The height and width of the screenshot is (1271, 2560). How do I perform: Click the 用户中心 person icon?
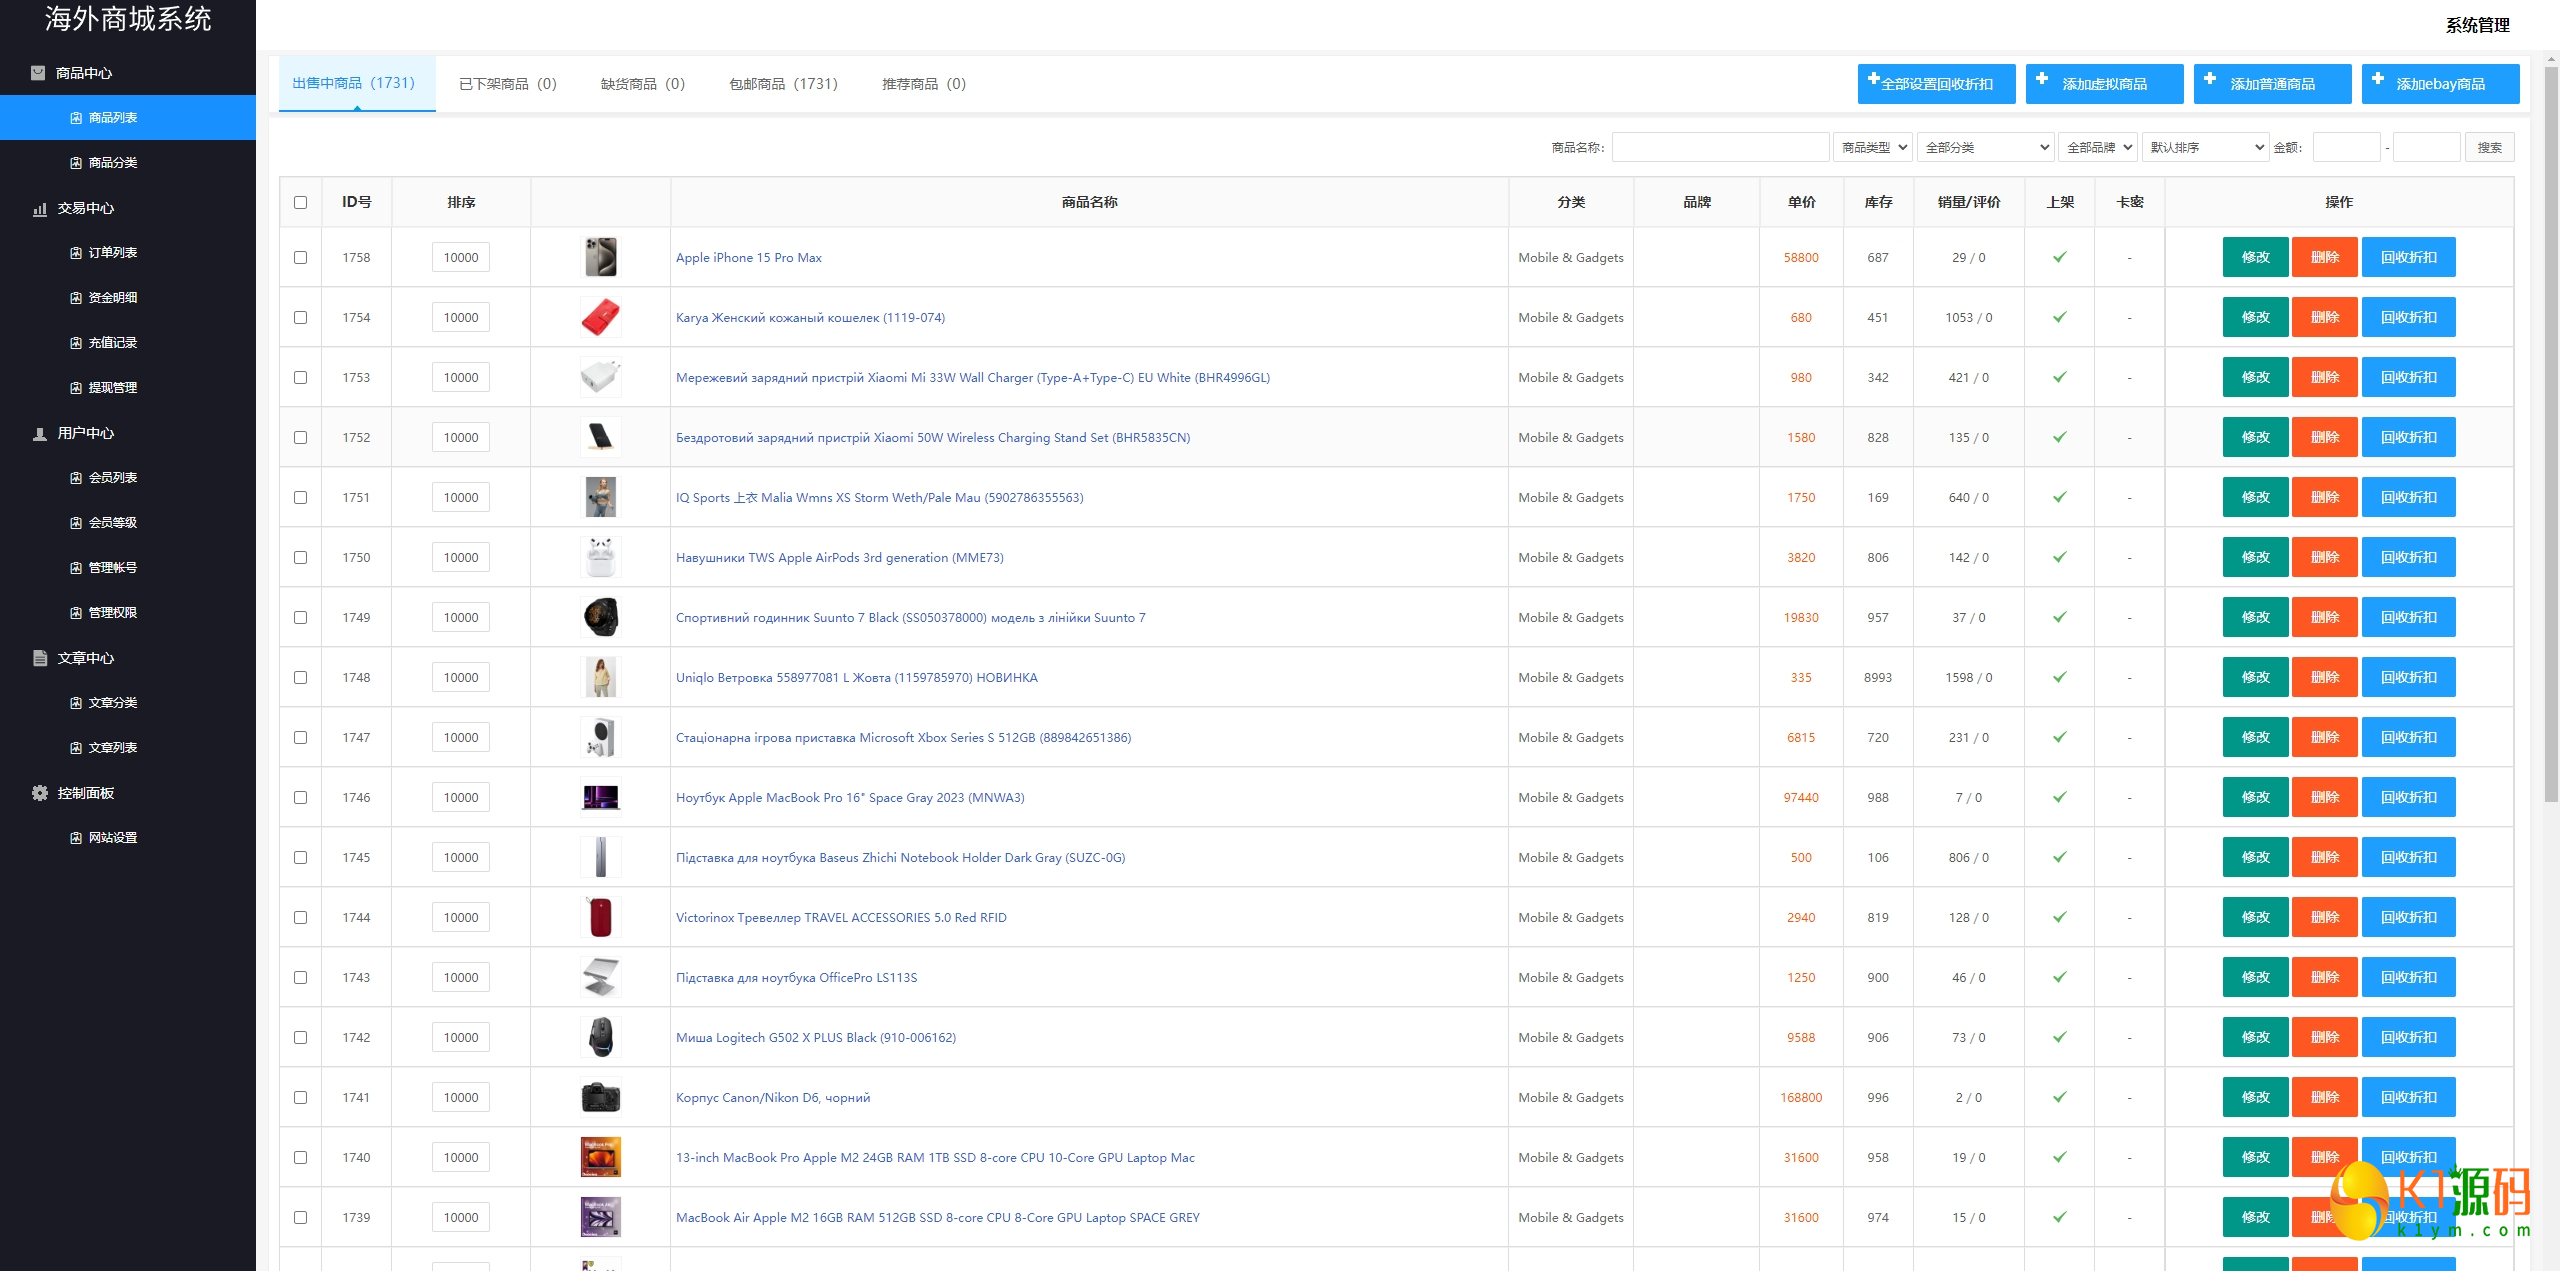pos(40,433)
